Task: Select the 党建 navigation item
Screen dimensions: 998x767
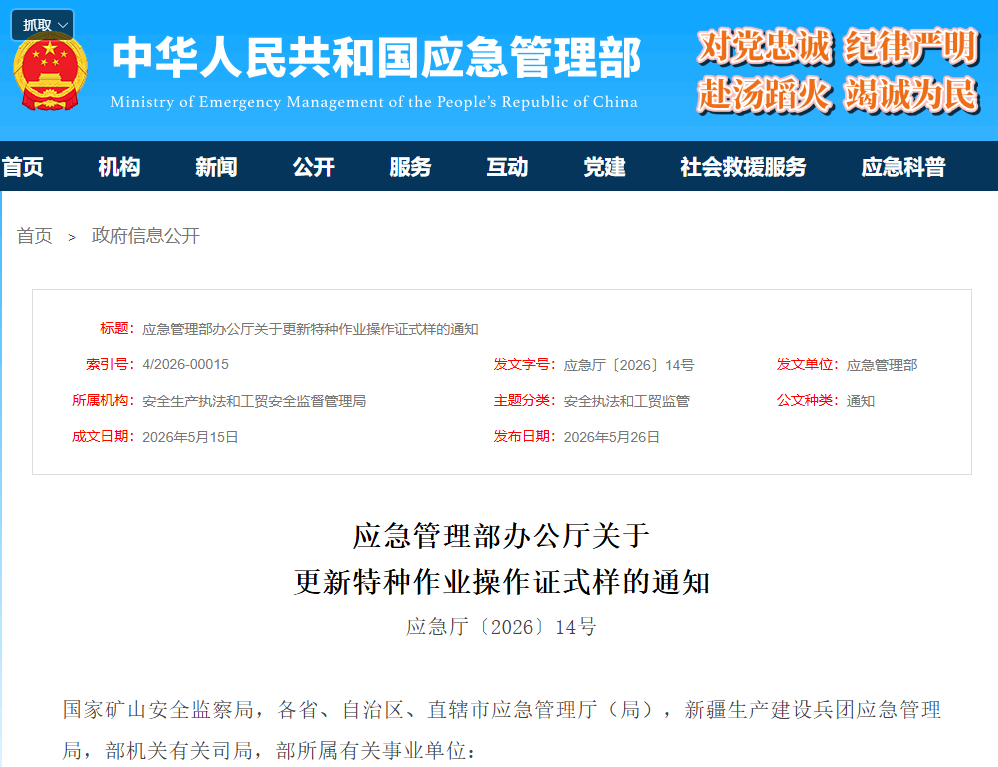Action: [604, 167]
